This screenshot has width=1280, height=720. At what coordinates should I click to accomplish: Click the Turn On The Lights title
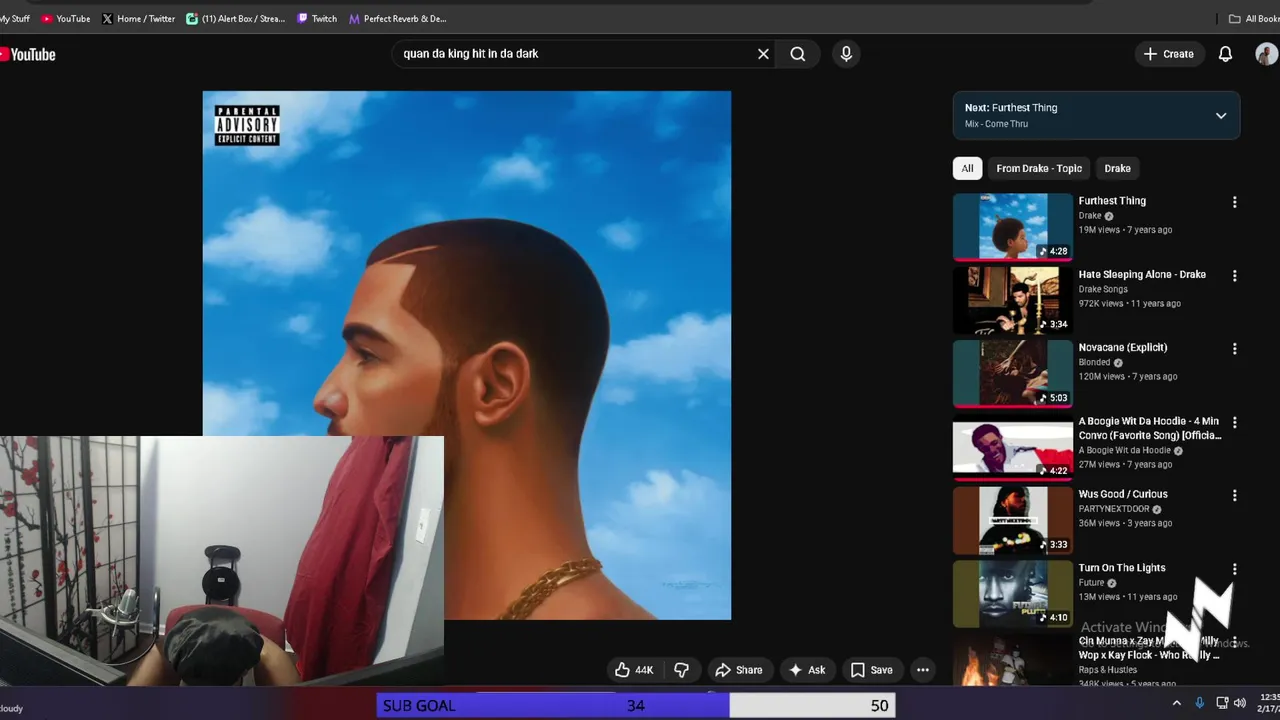click(x=1122, y=568)
